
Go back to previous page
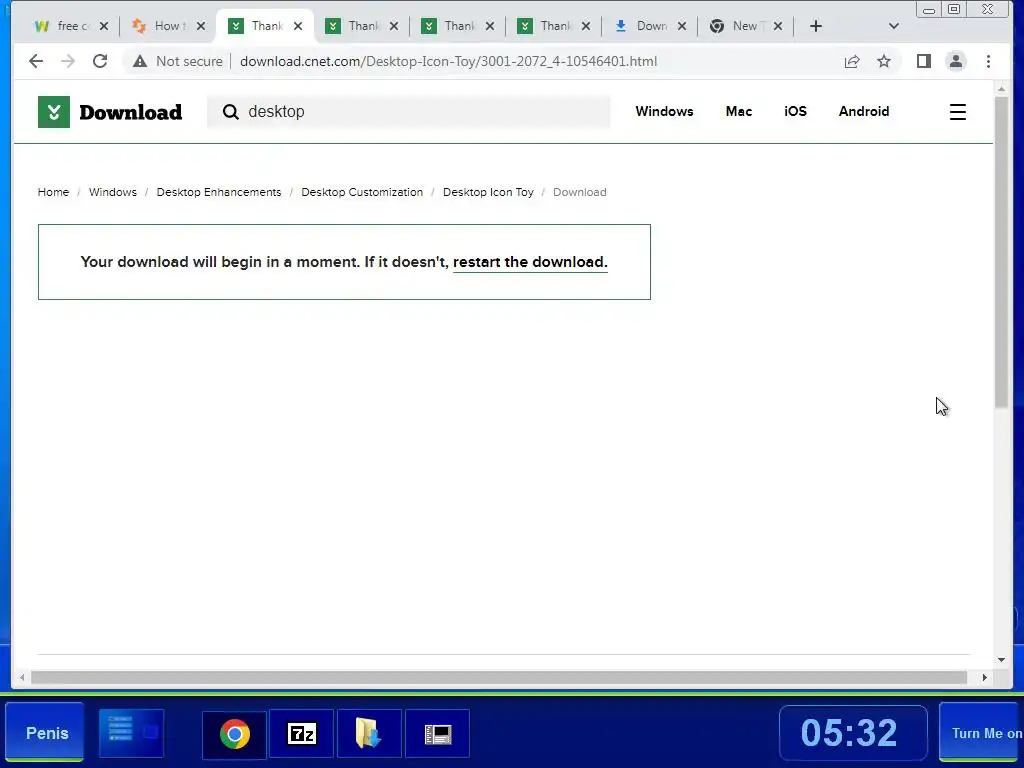pos(36,61)
